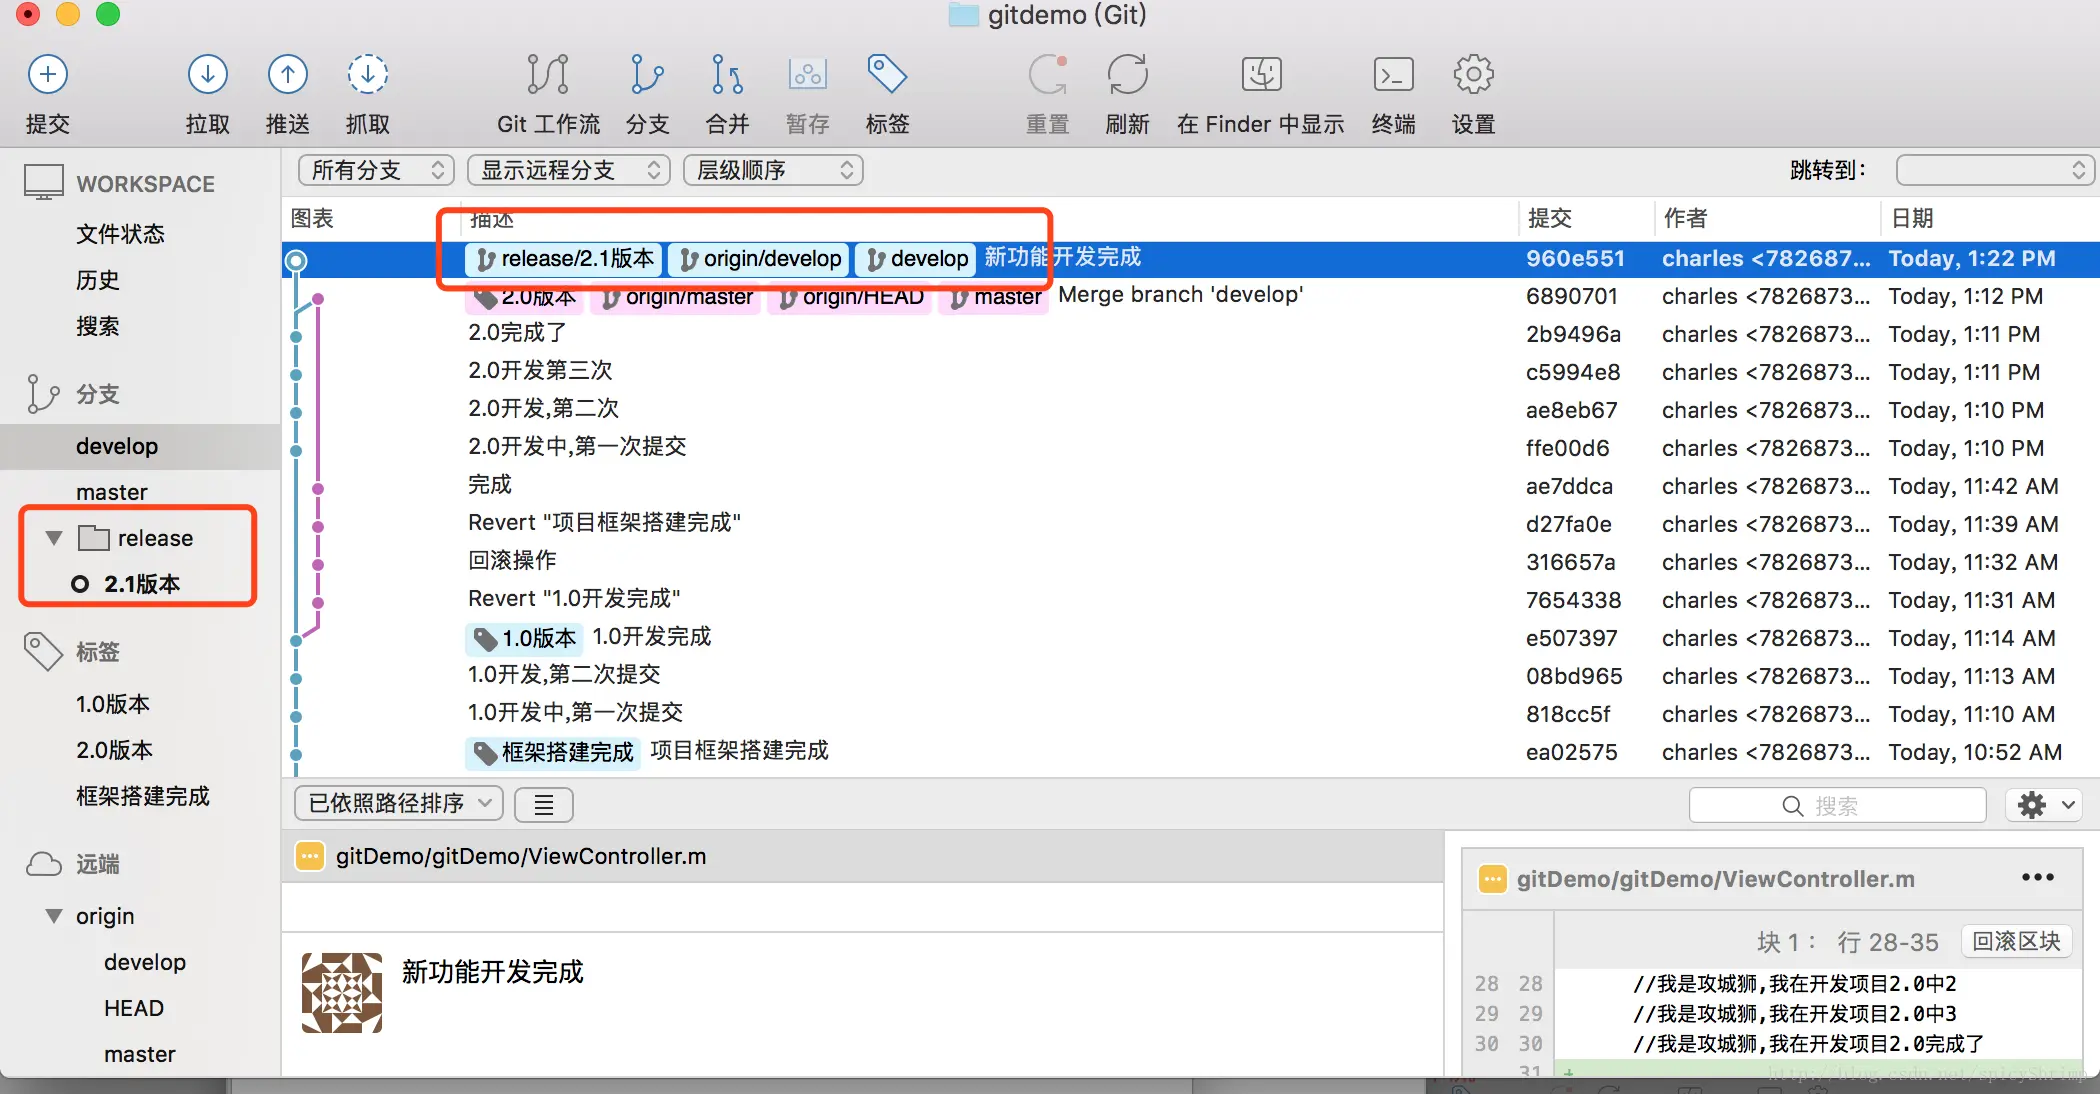
Task: Click the 标签 (Tag) toolbar icon
Action: click(x=887, y=75)
